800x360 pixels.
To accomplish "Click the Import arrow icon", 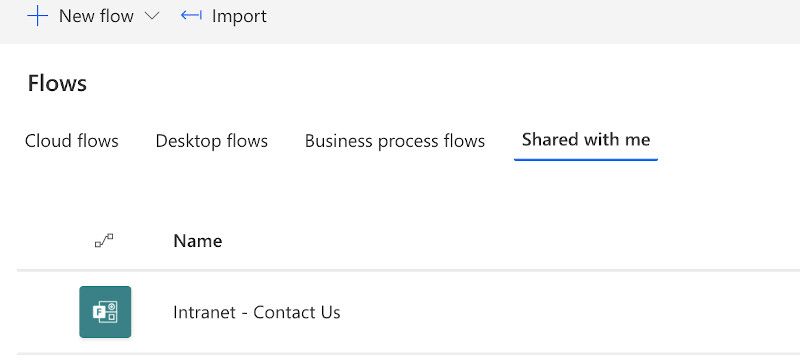I will (191, 16).
